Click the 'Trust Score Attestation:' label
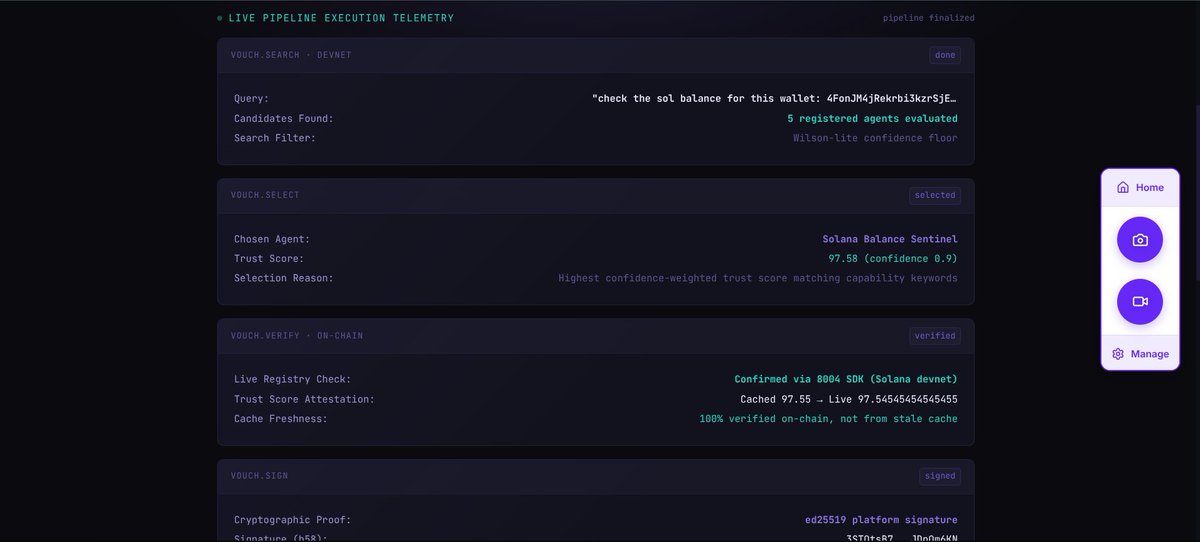The width and height of the screenshot is (1200, 542). tap(304, 399)
